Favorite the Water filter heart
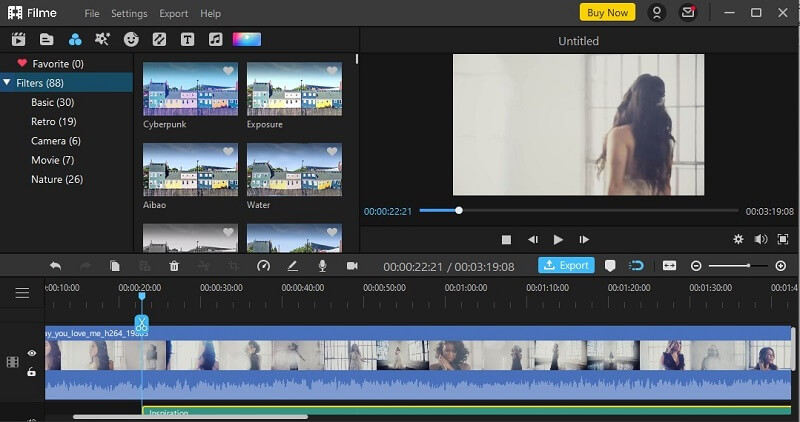 coord(332,152)
